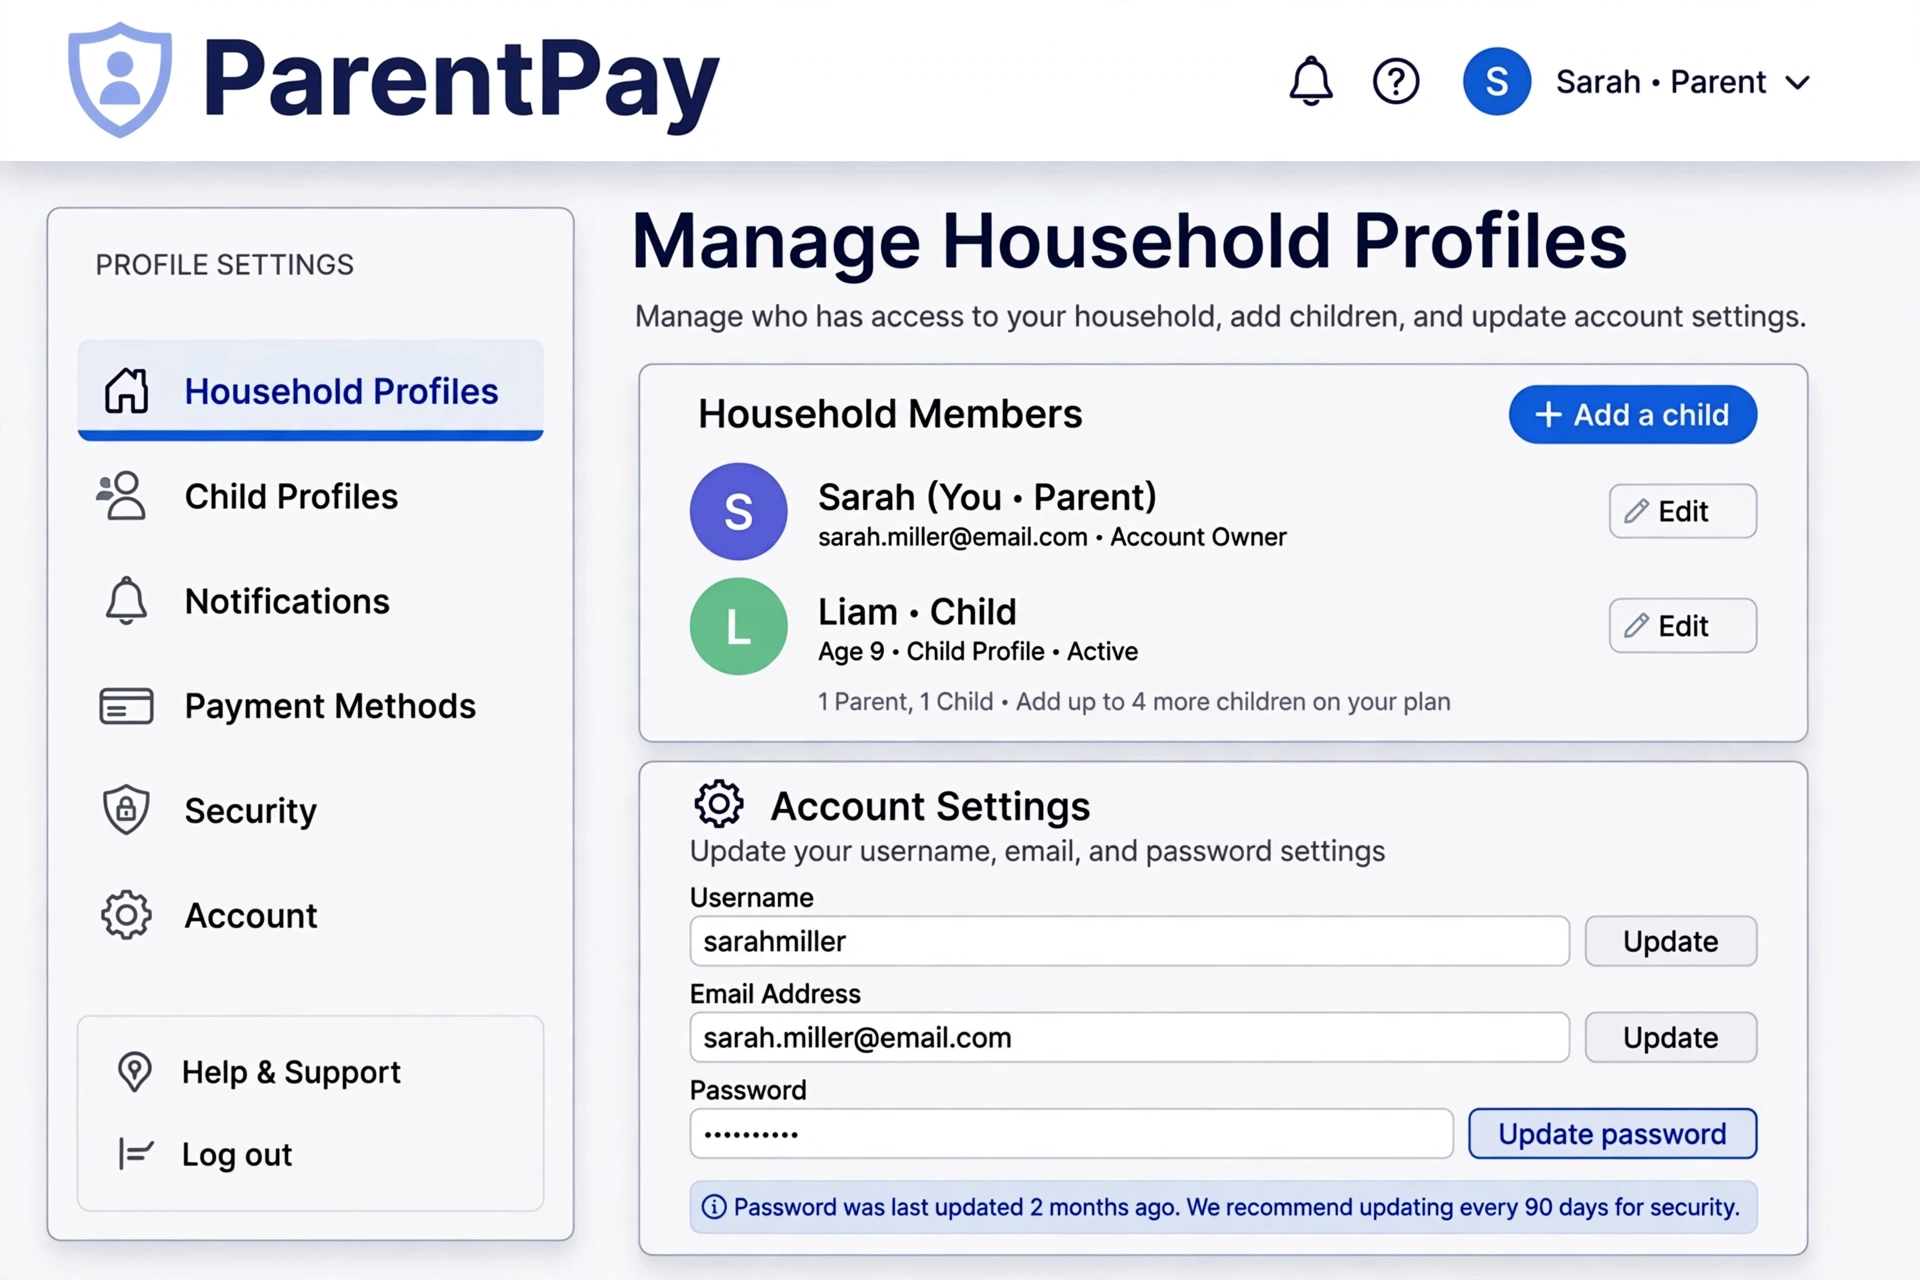The width and height of the screenshot is (1920, 1280).
Task: Click the text "sarah.miller@email.com • Account Owner"
Action: [x=1052, y=537]
